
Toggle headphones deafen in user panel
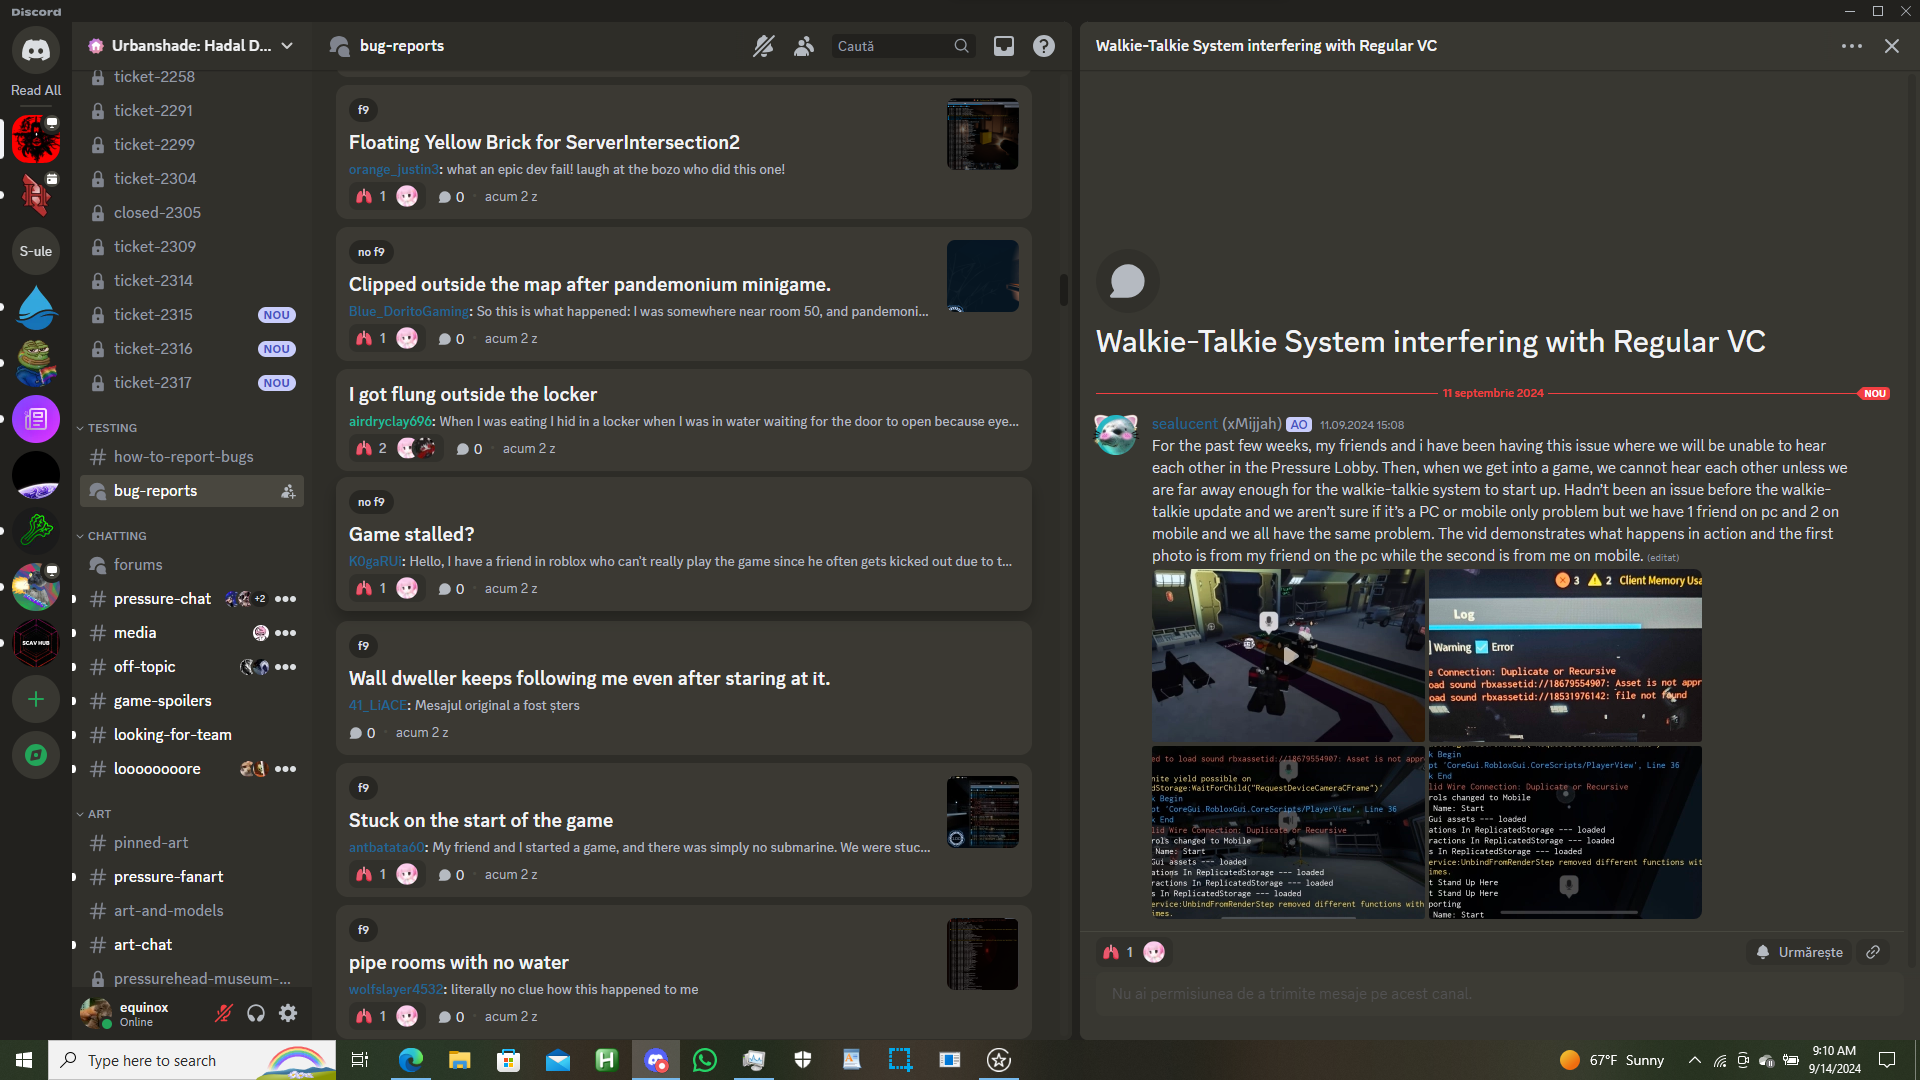[256, 1013]
